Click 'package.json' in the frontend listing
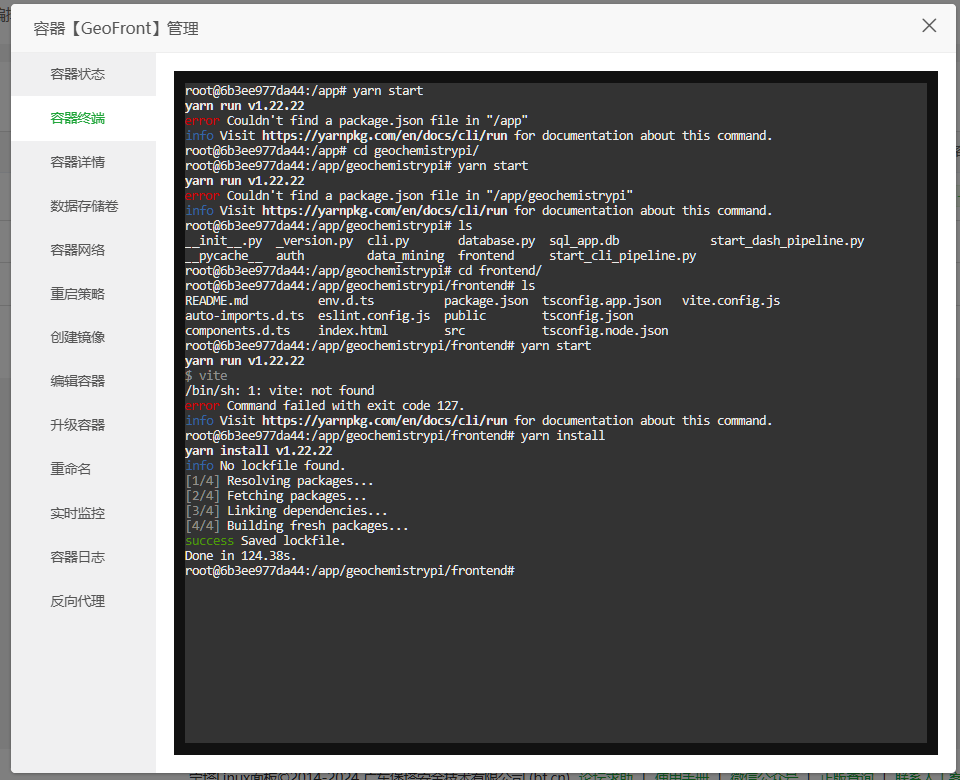 (x=486, y=301)
